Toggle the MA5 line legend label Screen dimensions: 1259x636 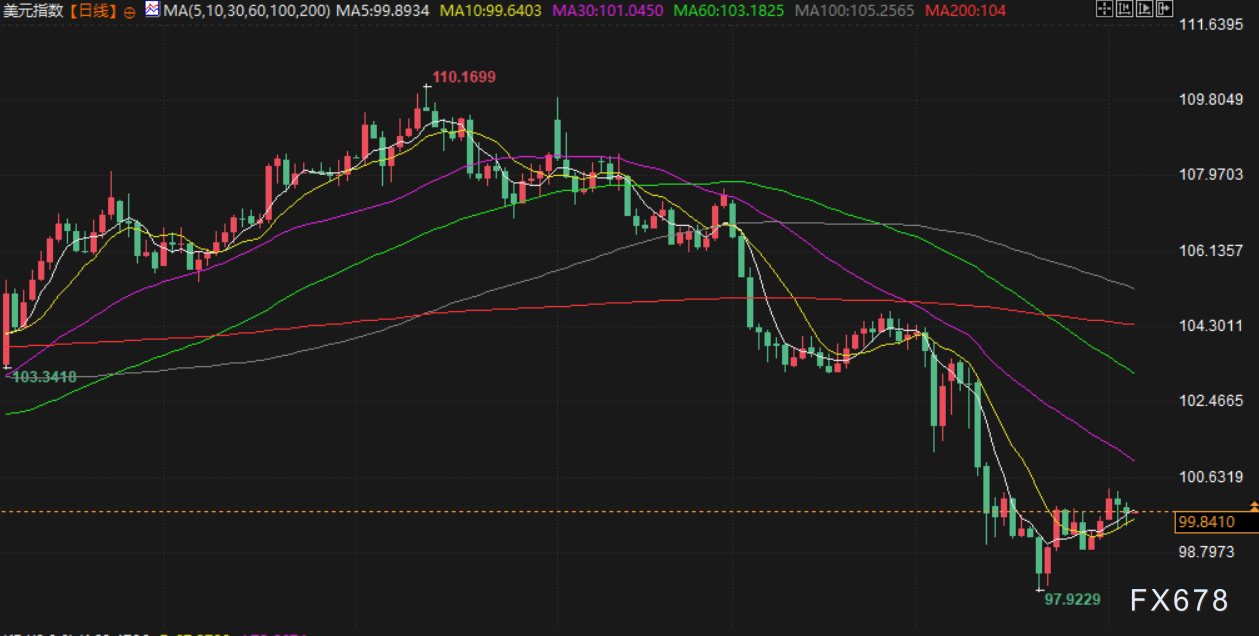click(383, 11)
